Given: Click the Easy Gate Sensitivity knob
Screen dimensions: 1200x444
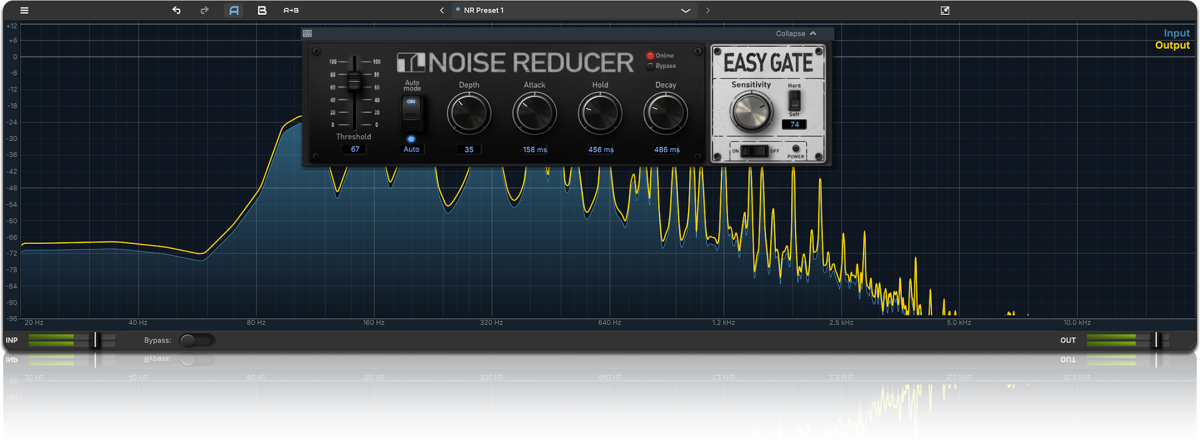Looking at the screenshot, I should [751, 113].
